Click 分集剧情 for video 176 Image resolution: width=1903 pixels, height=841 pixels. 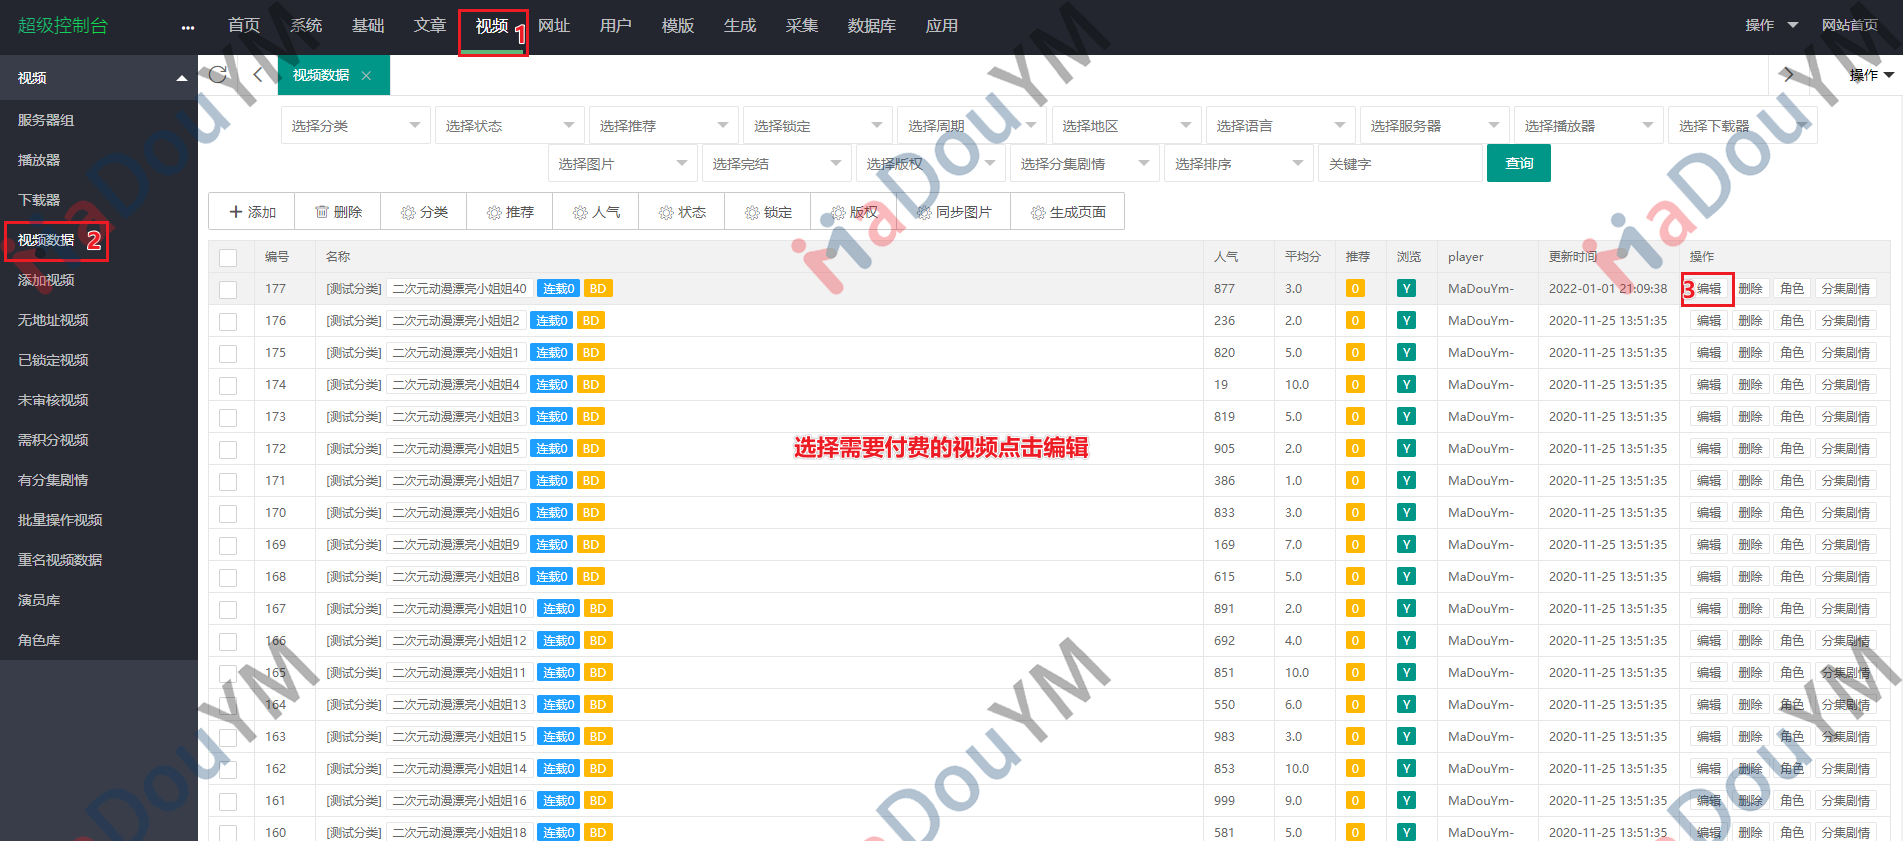[1845, 321]
